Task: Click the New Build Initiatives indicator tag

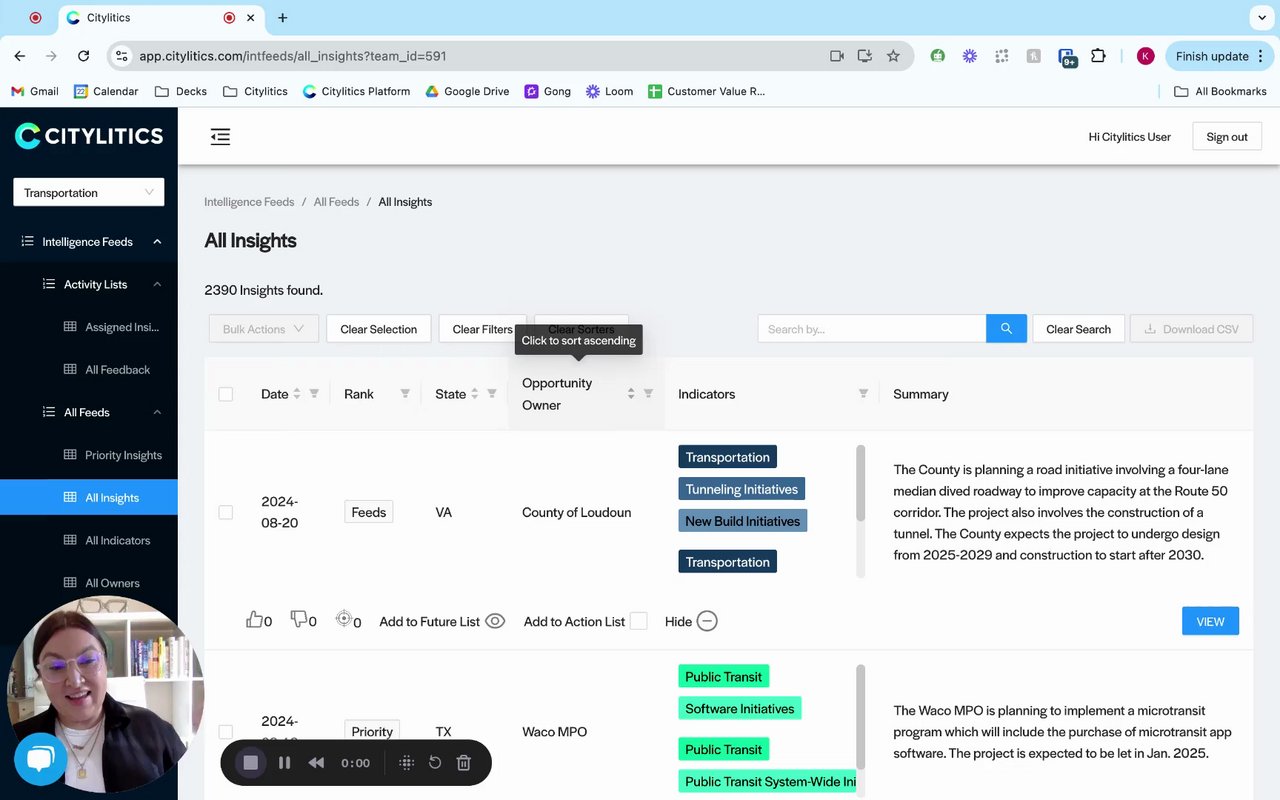Action: coord(743,521)
